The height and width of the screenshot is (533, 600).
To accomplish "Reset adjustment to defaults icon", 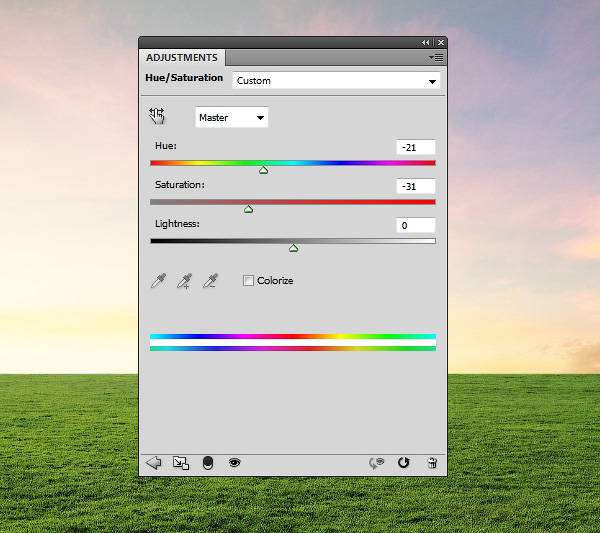I will coord(404,463).
